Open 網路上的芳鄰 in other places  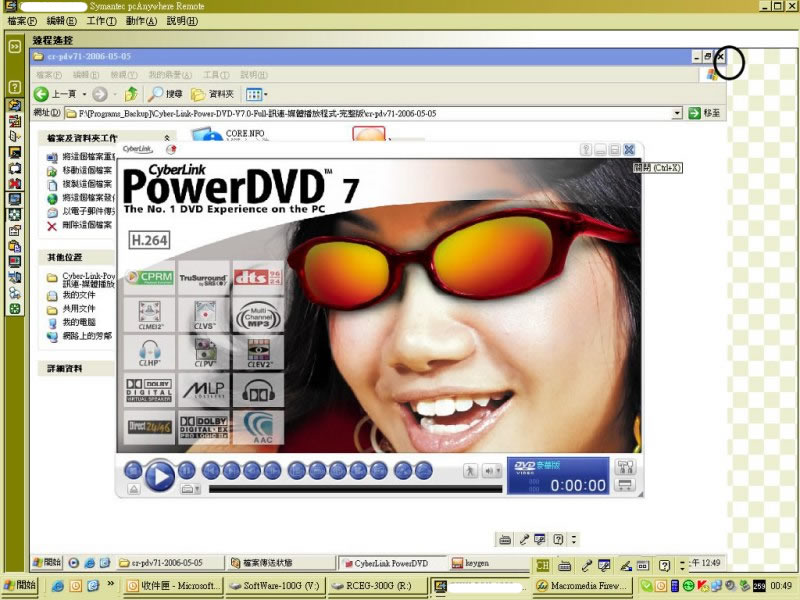coord(79,336)
